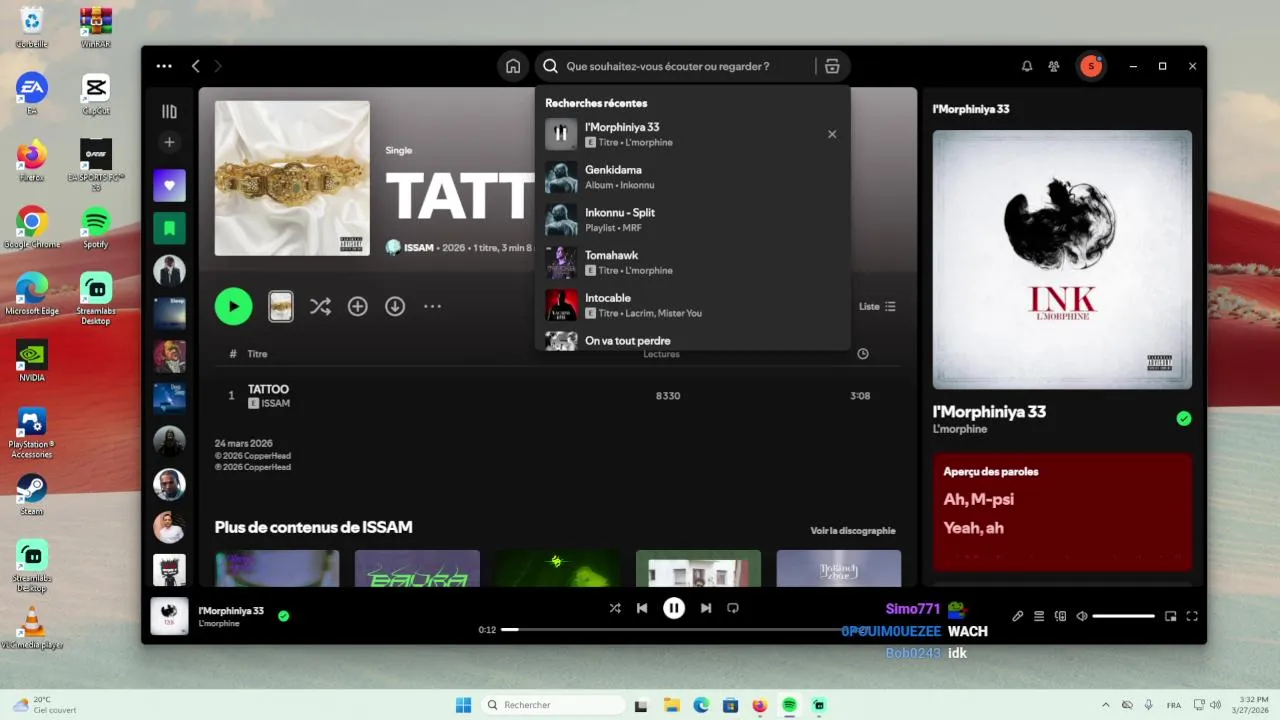Open Your Library sidebar icon
The width and height of the screenshot is (1280, 720).
tap(169, 111)
